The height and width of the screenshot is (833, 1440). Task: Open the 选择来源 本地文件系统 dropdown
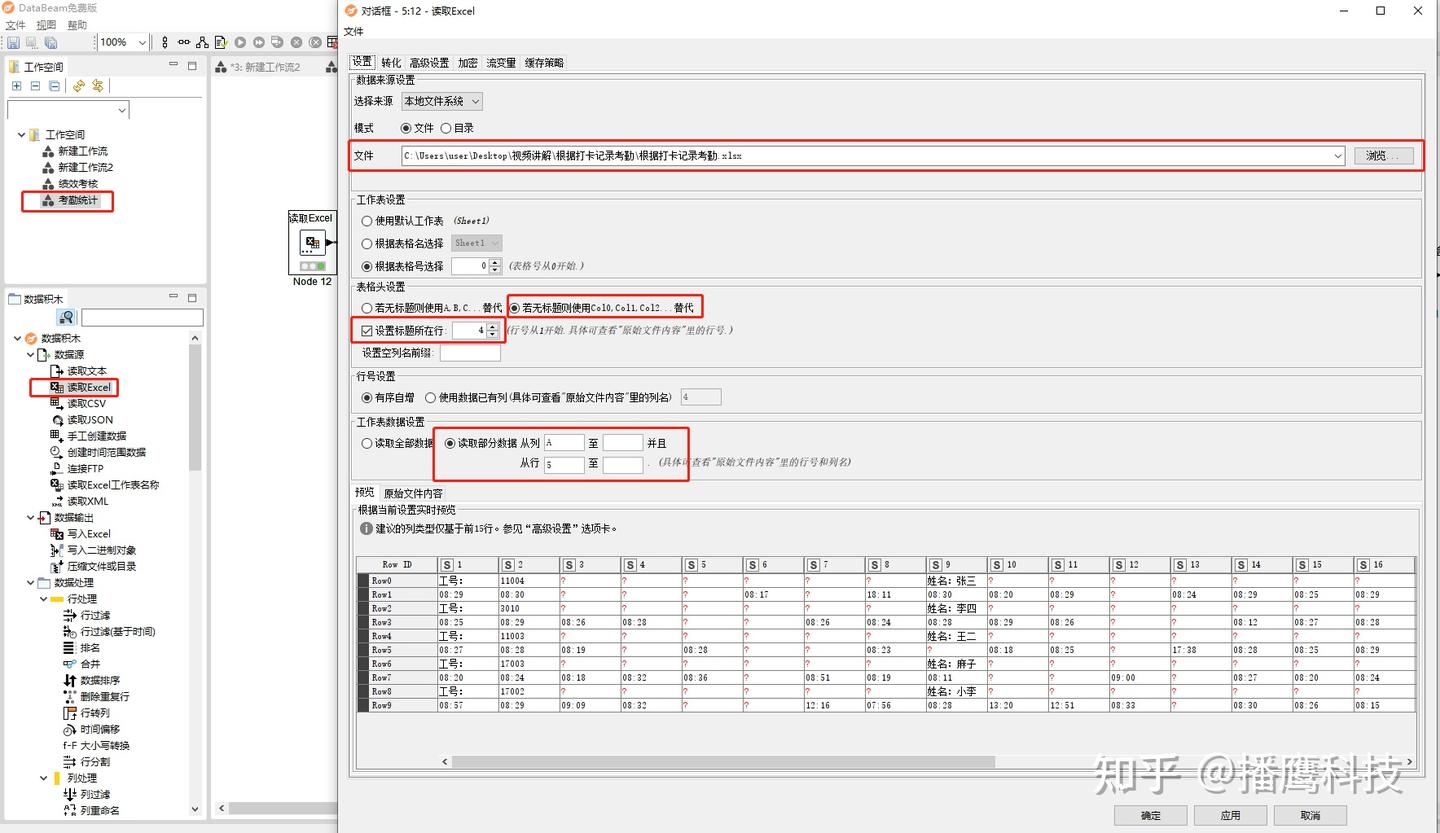pyautogui.click(x=442, y=101)
